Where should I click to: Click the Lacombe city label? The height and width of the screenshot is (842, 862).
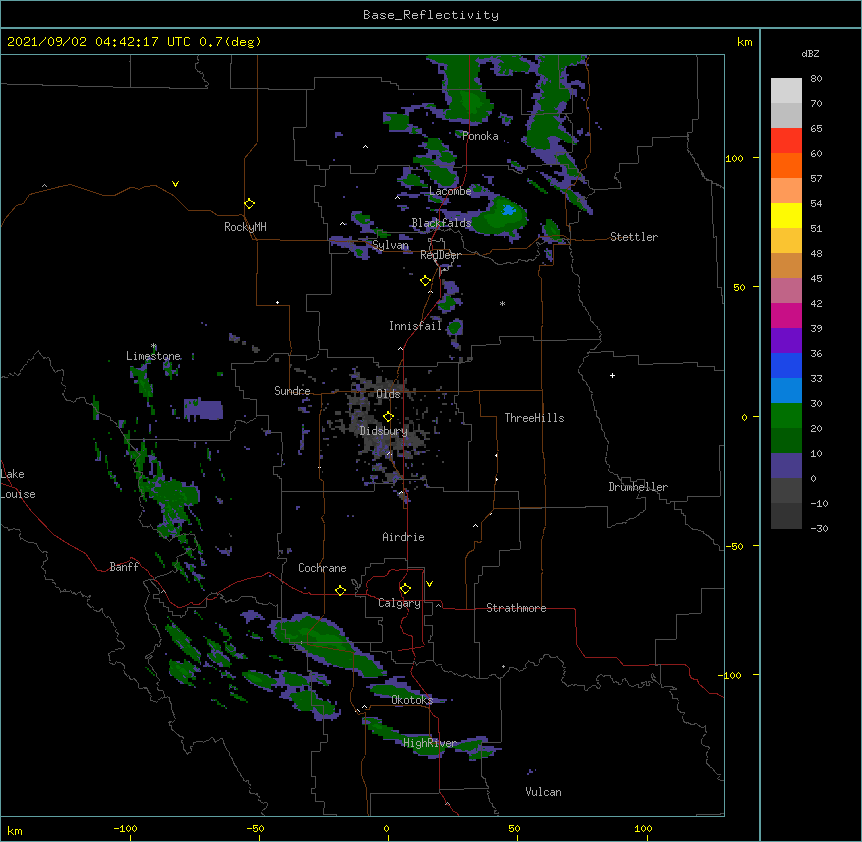tap(450, 191)
